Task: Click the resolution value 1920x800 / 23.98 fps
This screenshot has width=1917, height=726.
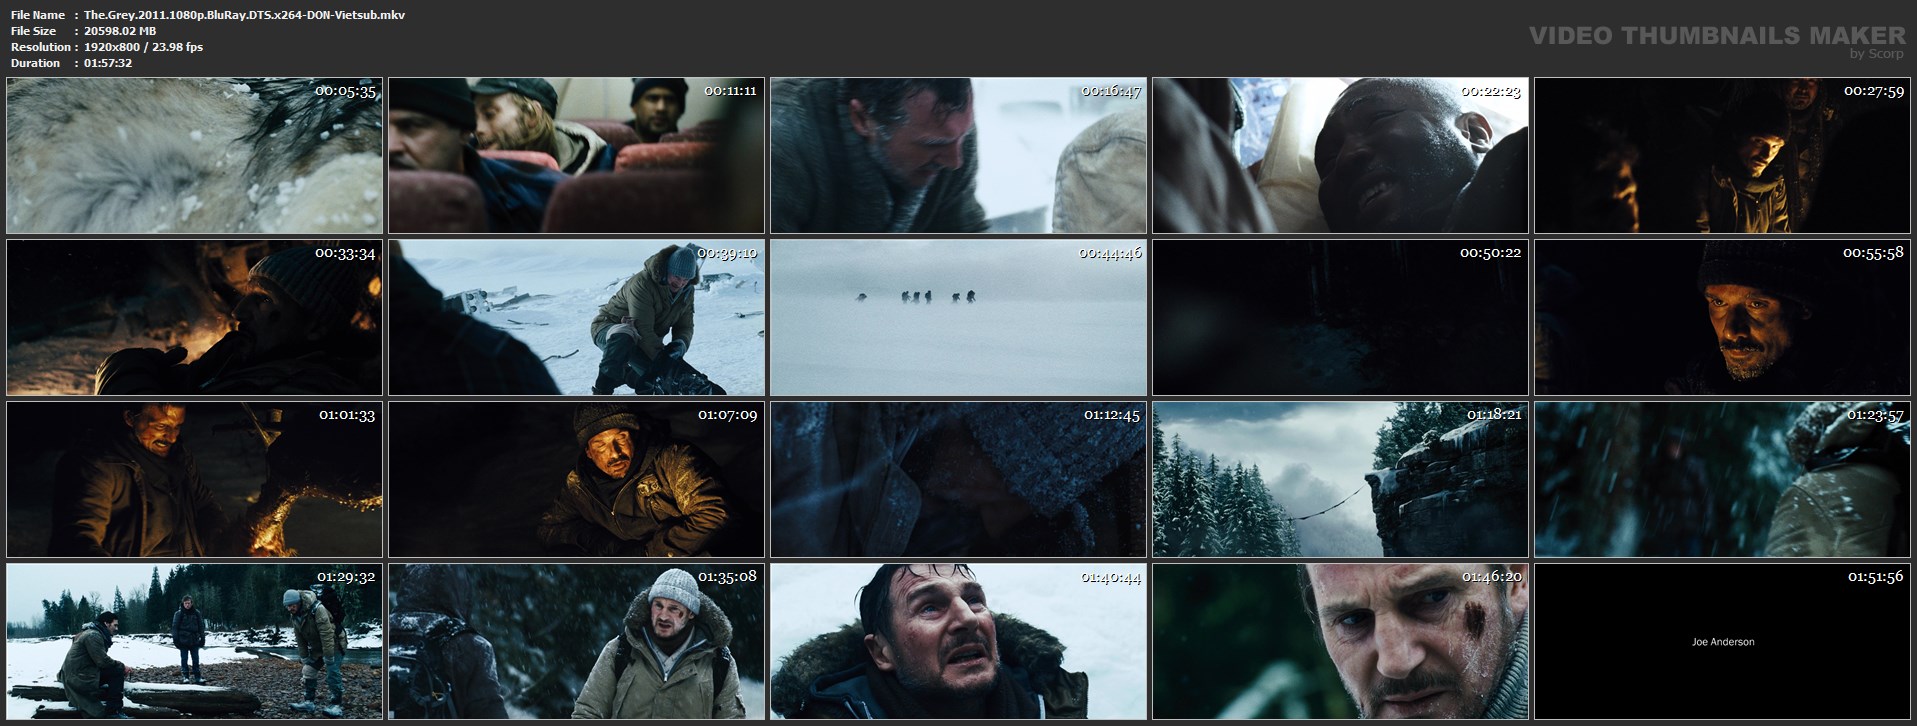Action: coord(143,47)
